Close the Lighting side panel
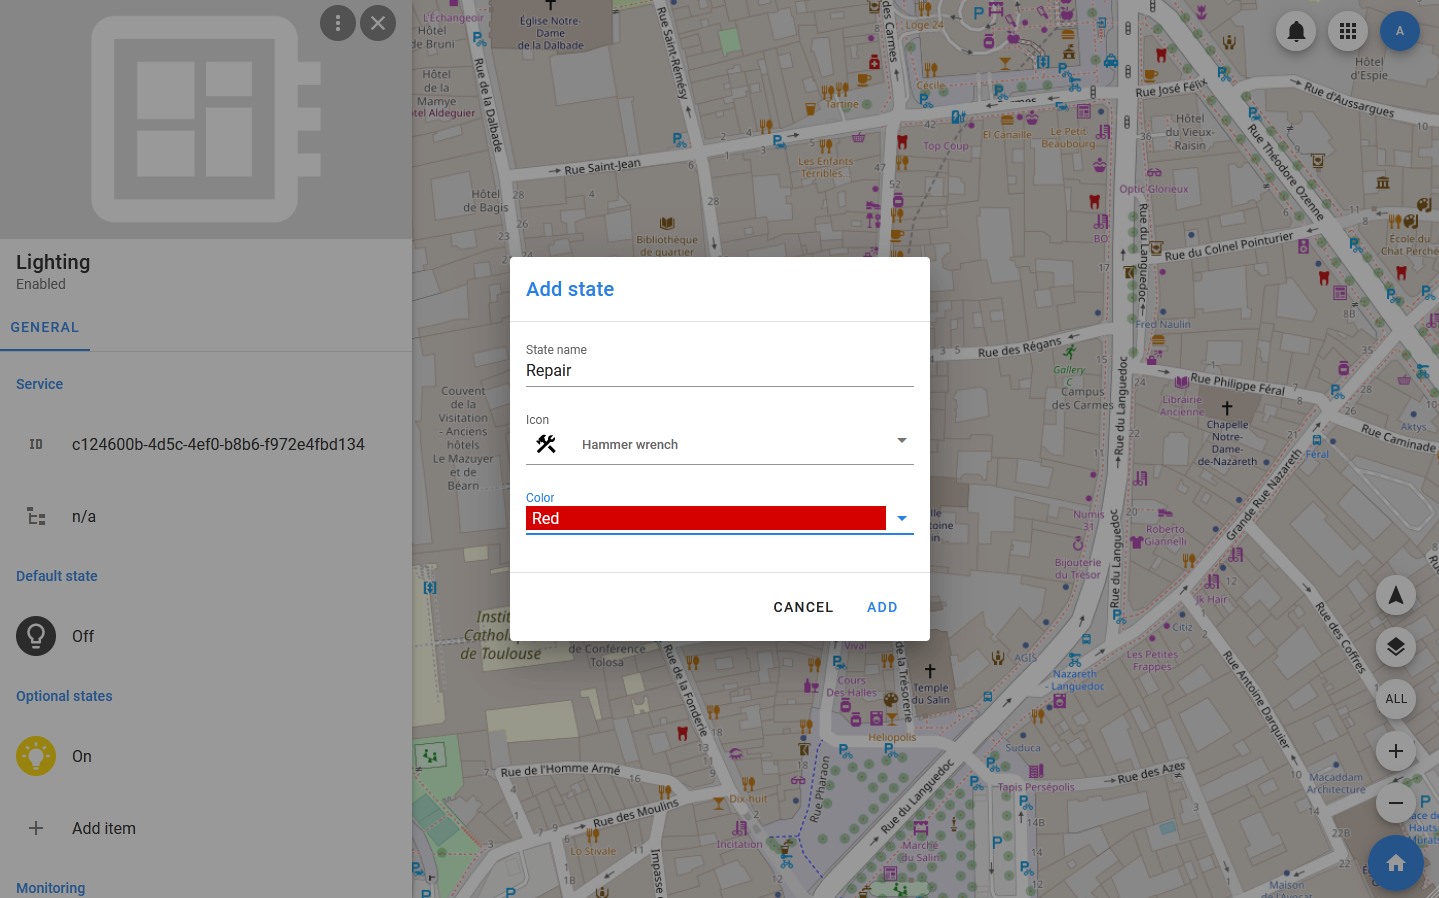1439x898 pixels. [x=378, y=23]
